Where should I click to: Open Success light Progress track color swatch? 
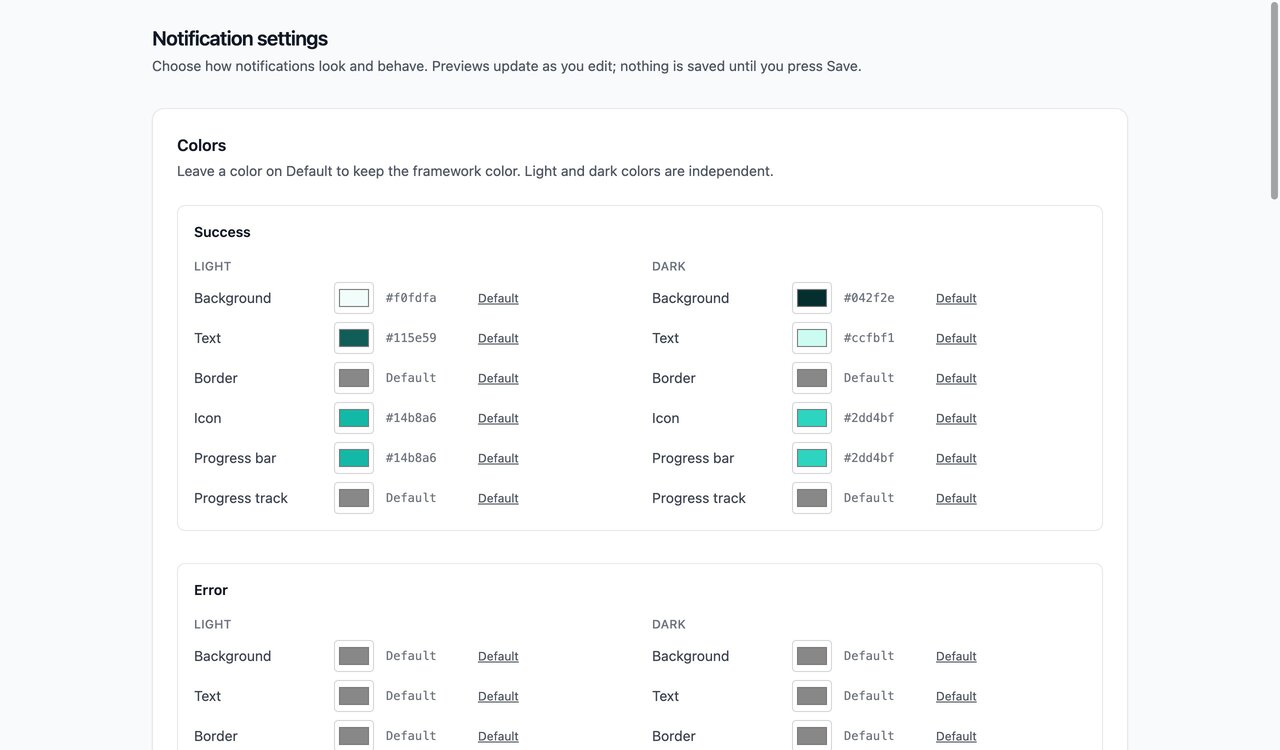coord(354,498)
